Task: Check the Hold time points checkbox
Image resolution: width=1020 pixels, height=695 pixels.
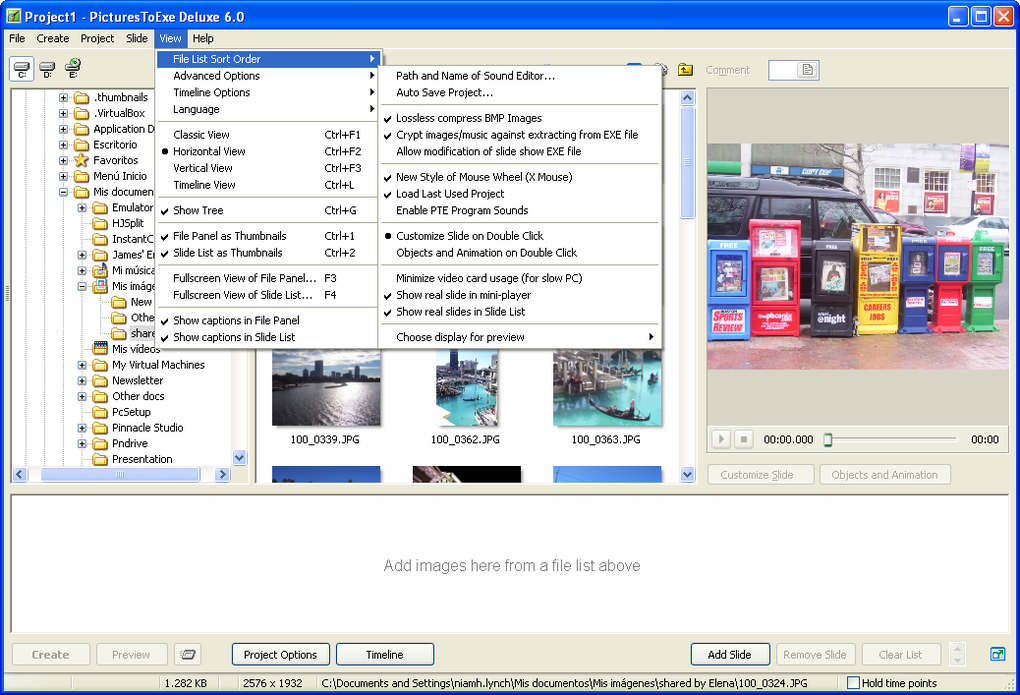Action: [853, 683]
